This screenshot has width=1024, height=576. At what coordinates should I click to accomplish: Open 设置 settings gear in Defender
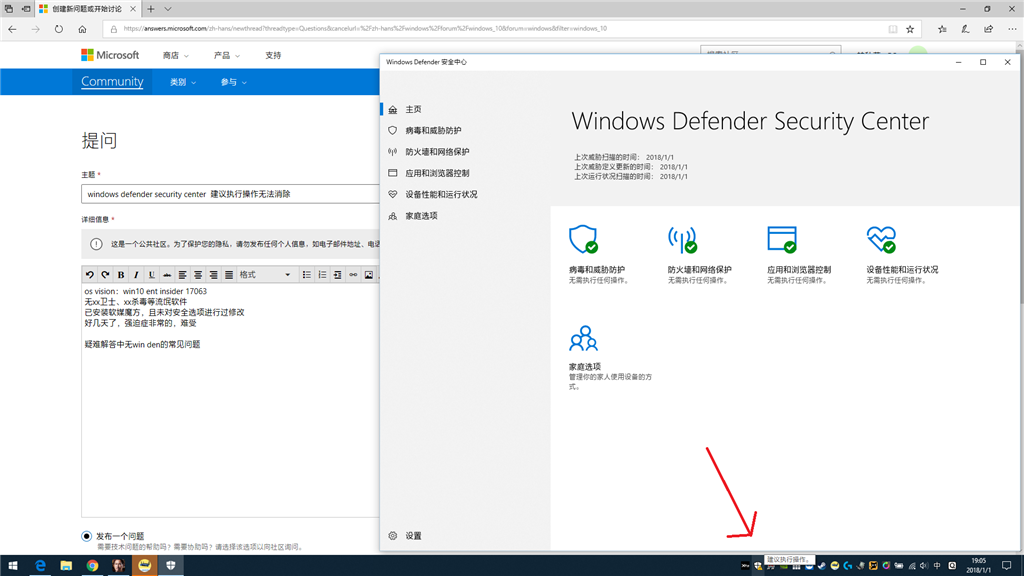[405, 536]
